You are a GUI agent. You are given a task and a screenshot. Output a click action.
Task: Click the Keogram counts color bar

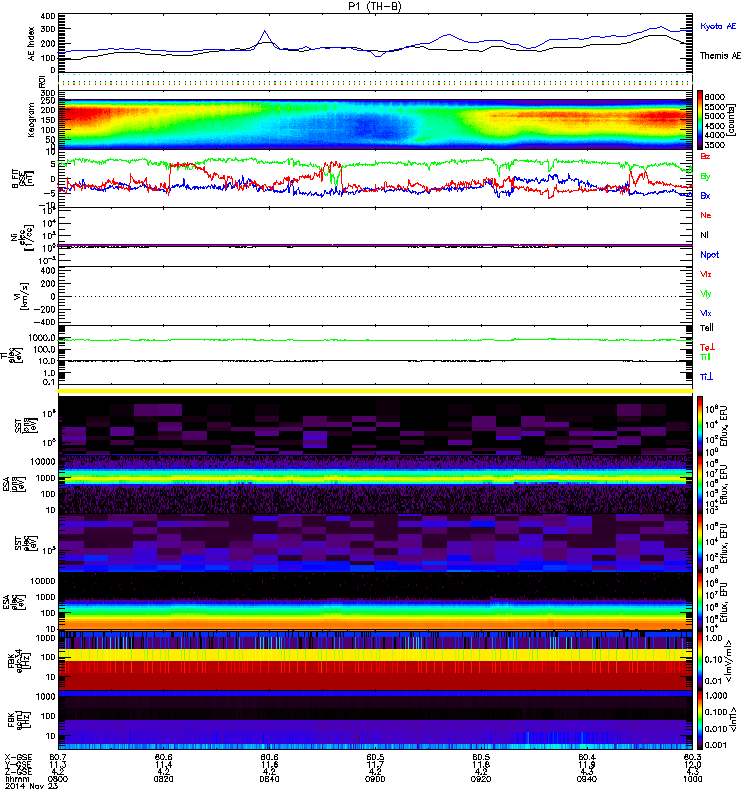[700, 119]
